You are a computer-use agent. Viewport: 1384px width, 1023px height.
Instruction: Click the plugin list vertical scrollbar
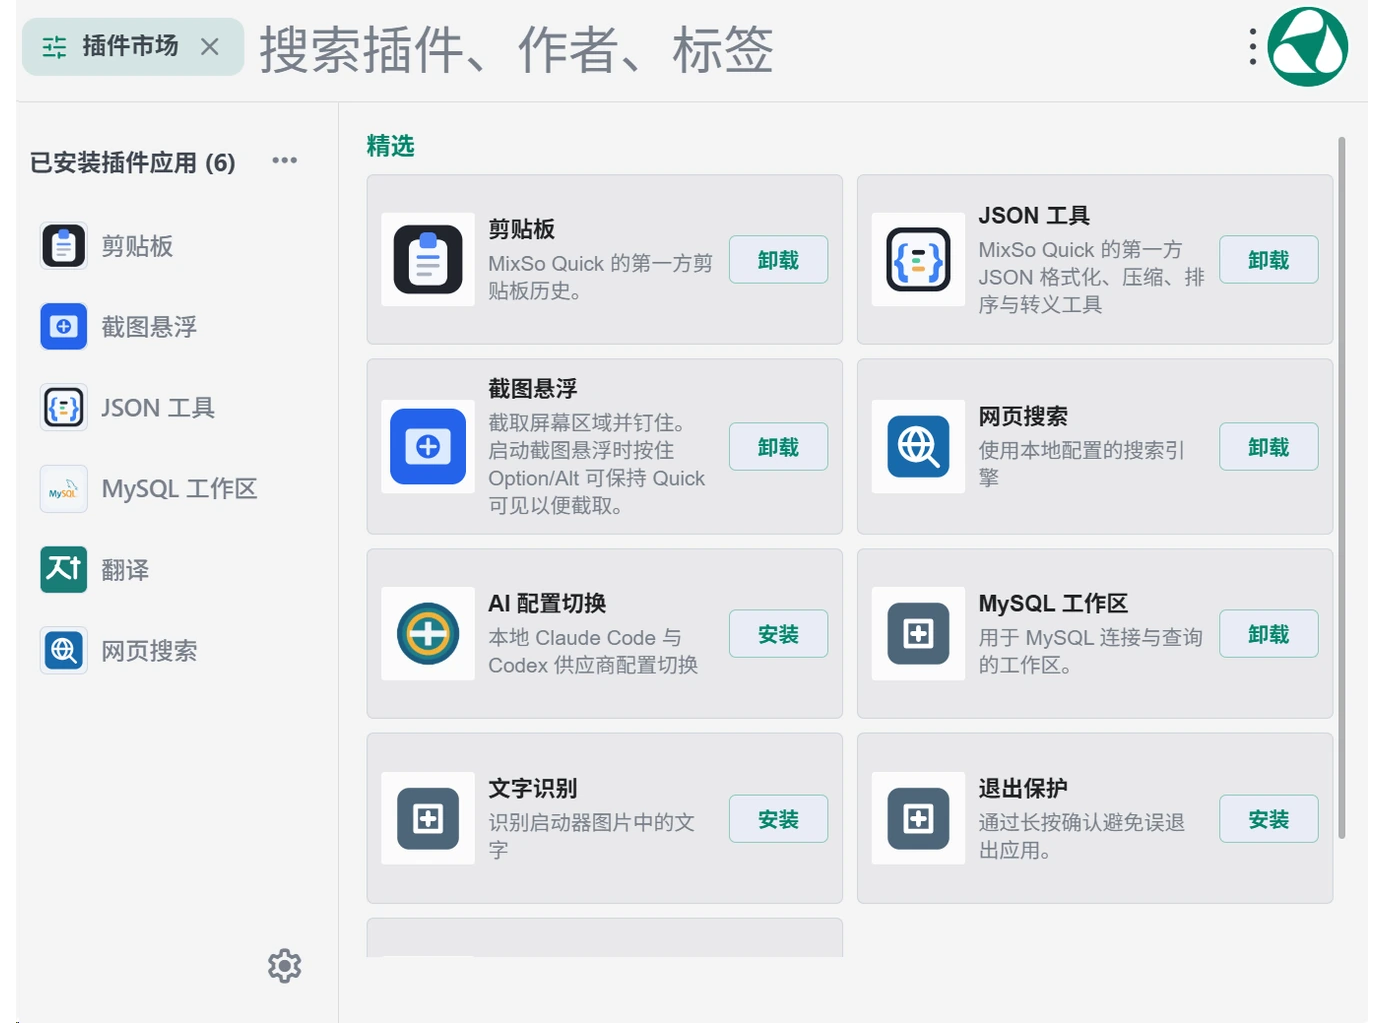[1341, 488]
